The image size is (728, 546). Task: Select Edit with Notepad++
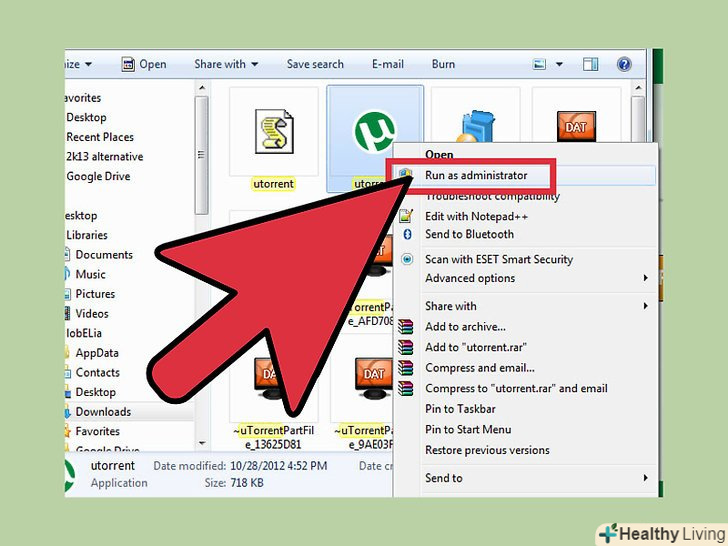click(476, 216)
